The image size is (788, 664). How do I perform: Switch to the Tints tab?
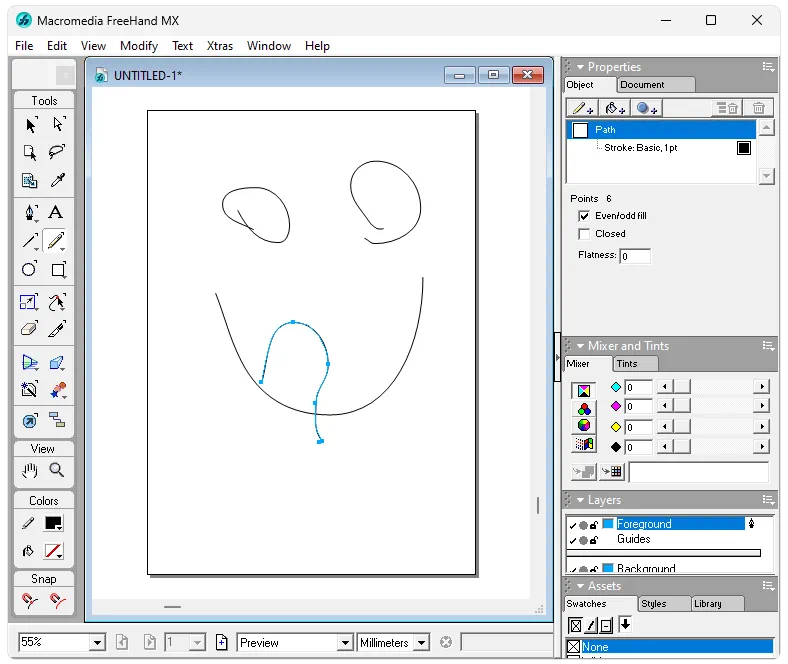click(x=635, y=363)
